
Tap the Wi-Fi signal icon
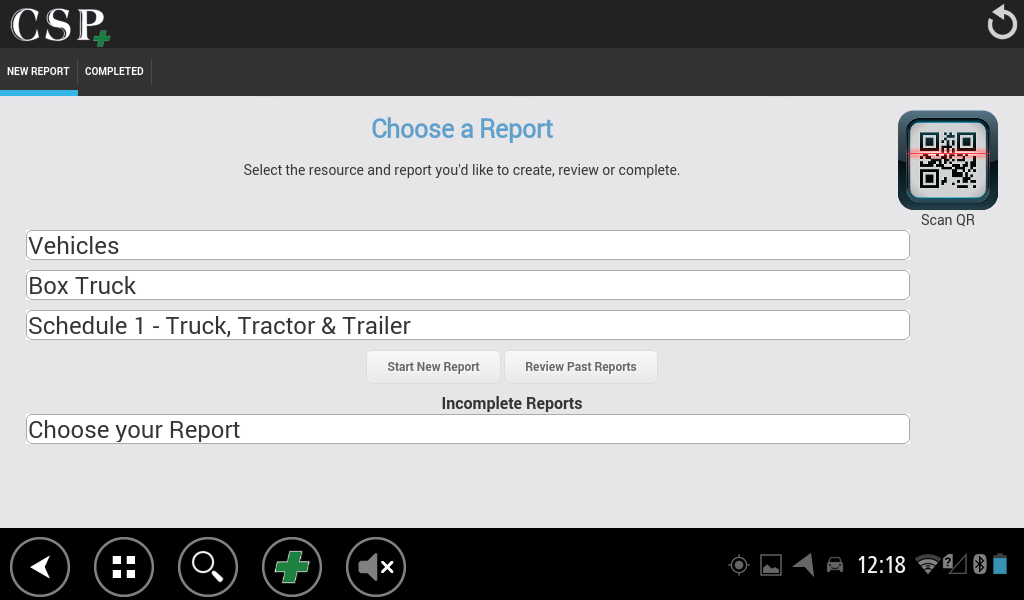(927, 564)
